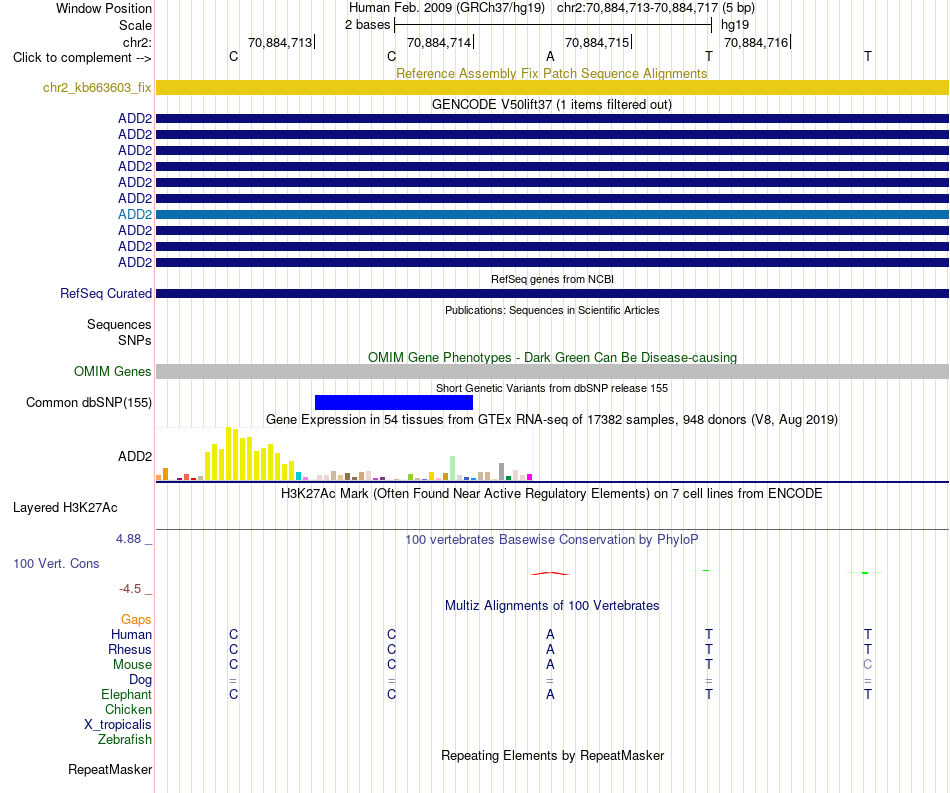
Task: Open Reference Assembly Fix Patch Sequence Alignments title
Action: 551,73
